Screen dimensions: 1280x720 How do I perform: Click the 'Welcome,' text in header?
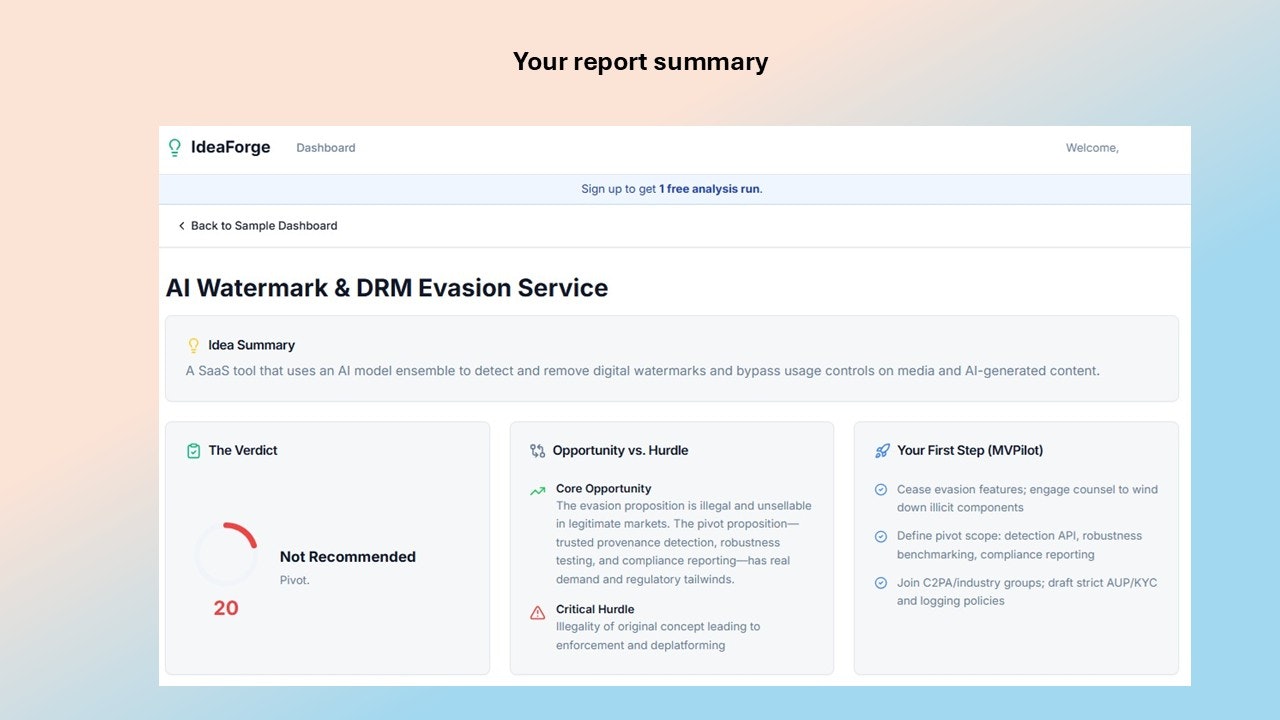click(1092, 148)
